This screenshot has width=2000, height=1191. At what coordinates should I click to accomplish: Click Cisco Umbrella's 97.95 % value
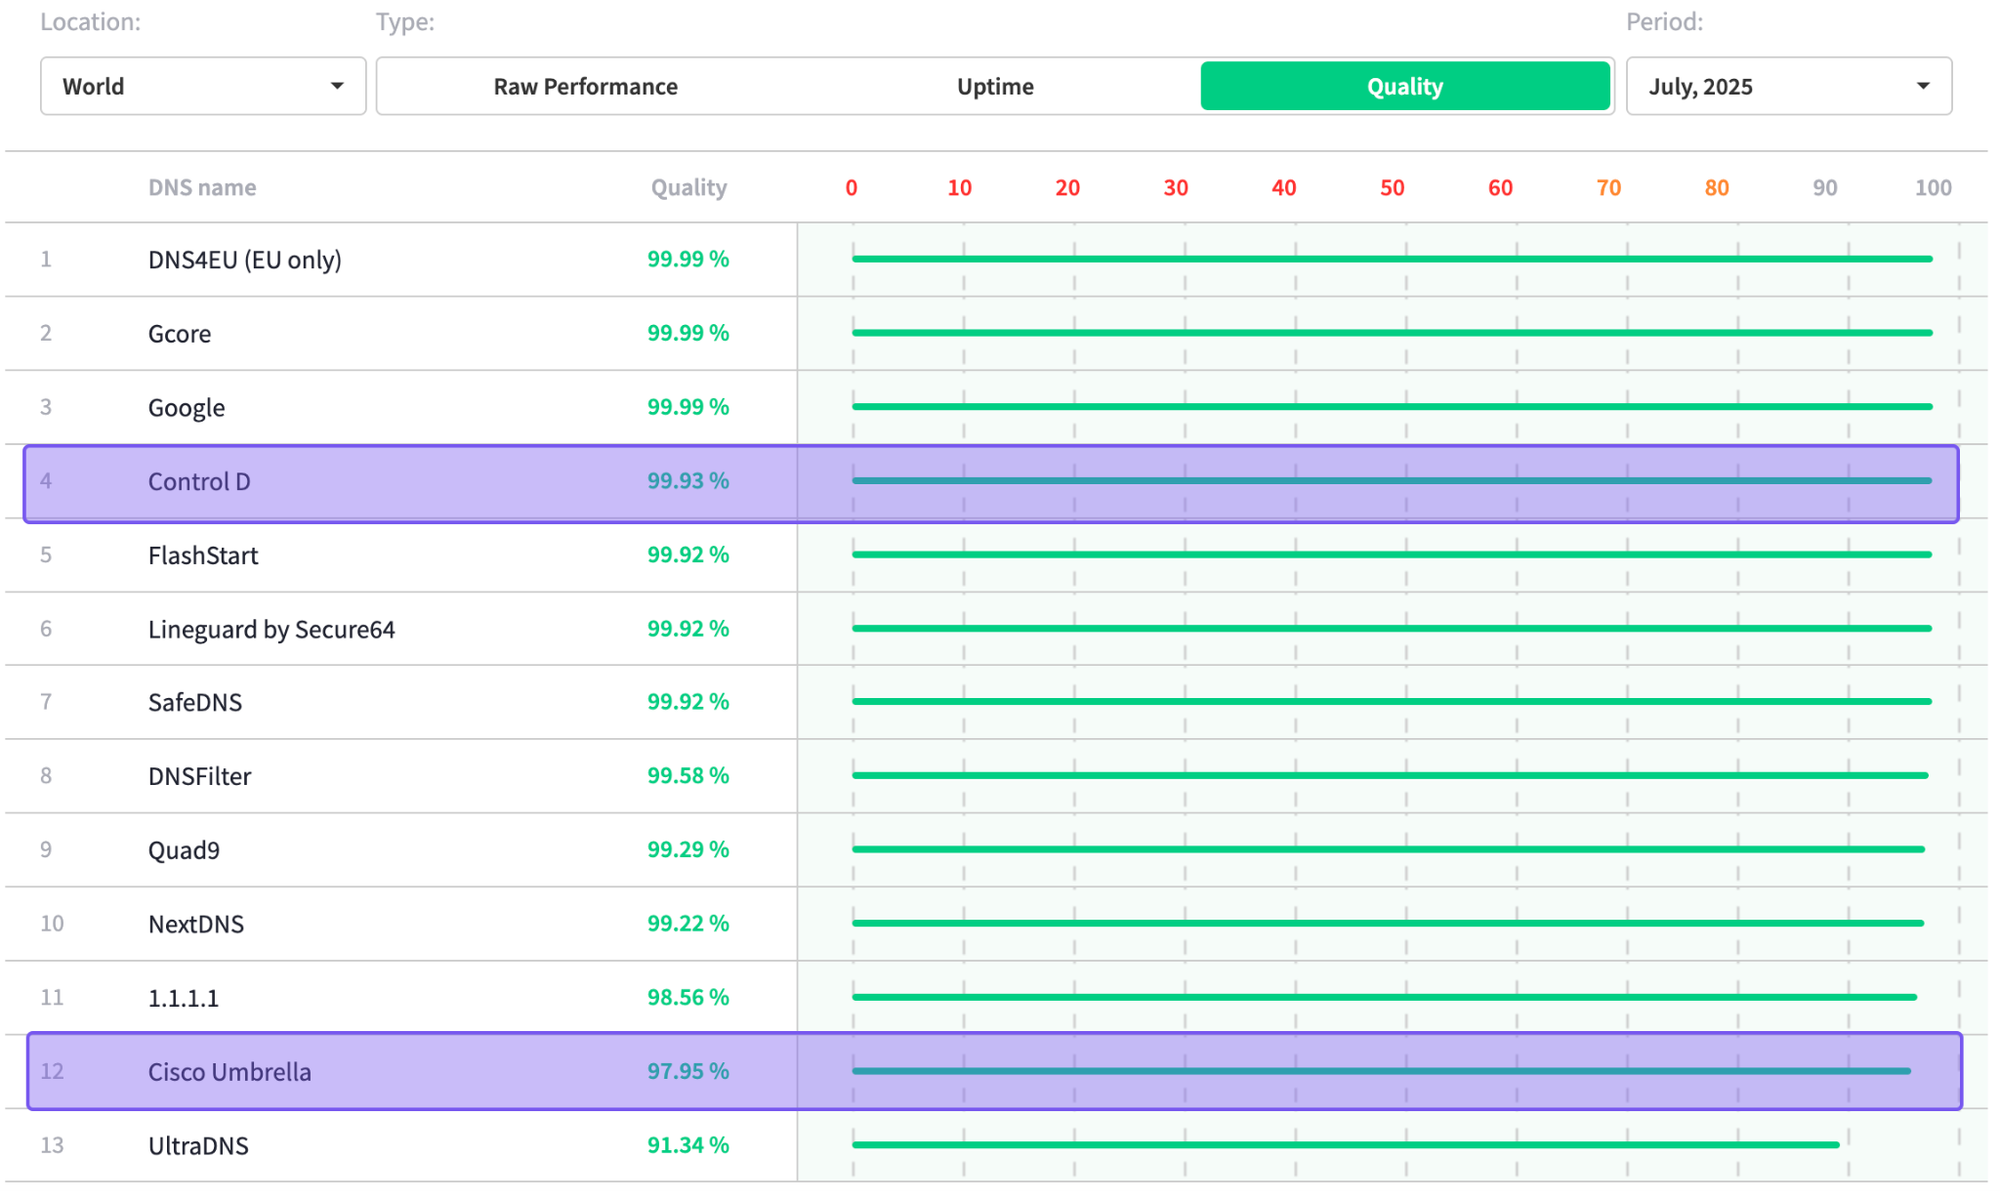[688, 1072]
